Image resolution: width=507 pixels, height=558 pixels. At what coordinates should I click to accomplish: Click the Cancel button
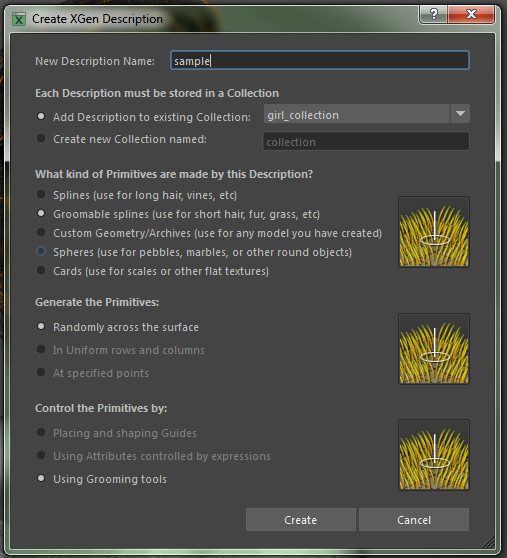[x=414, y=520]
